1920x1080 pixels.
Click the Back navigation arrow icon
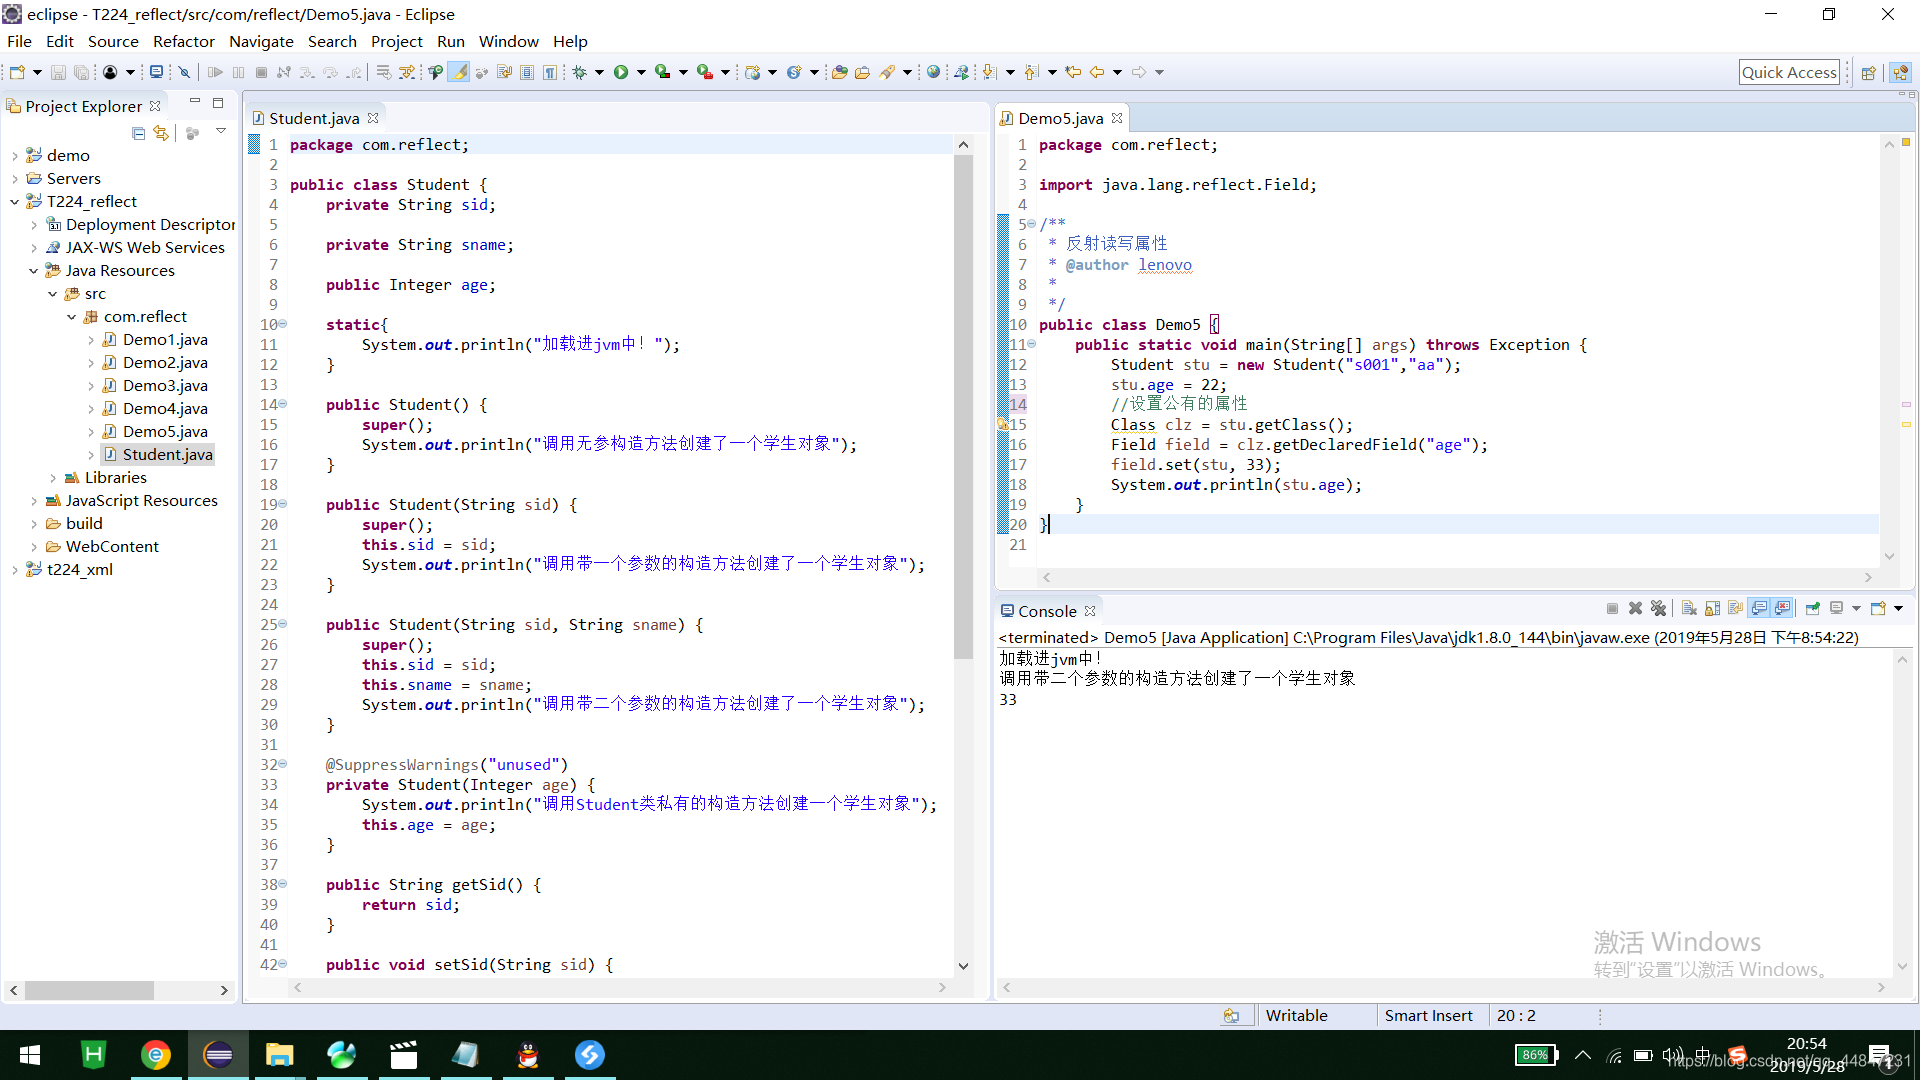click(x=1097, y=72)
